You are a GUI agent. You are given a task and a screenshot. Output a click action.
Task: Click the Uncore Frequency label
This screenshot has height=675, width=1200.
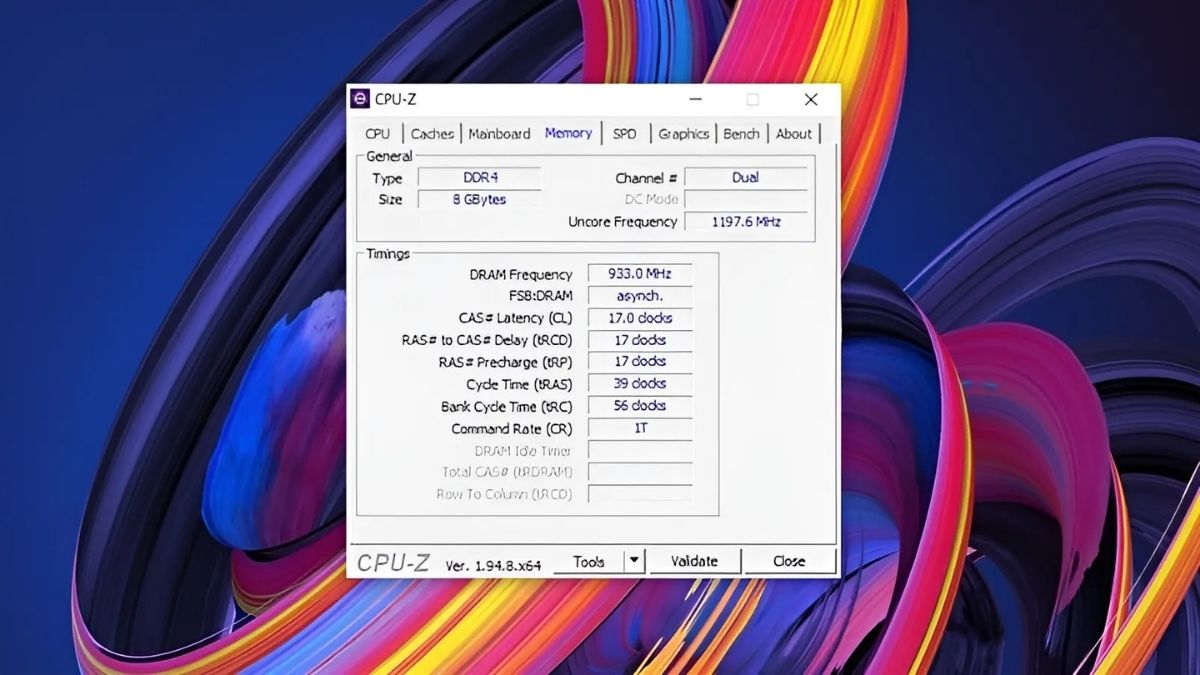[623, 222]
